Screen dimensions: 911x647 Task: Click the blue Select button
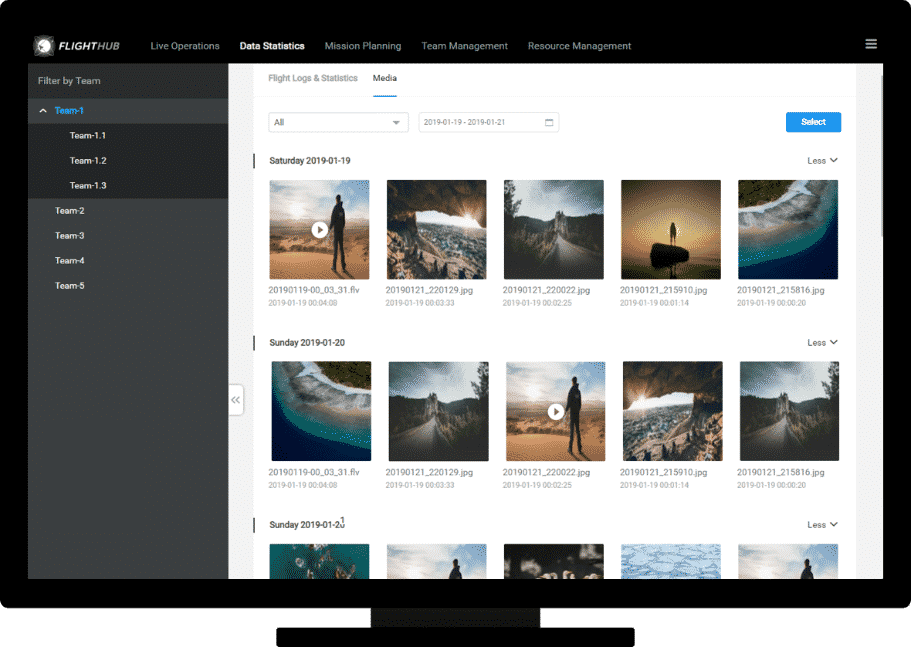click(813, 122)
